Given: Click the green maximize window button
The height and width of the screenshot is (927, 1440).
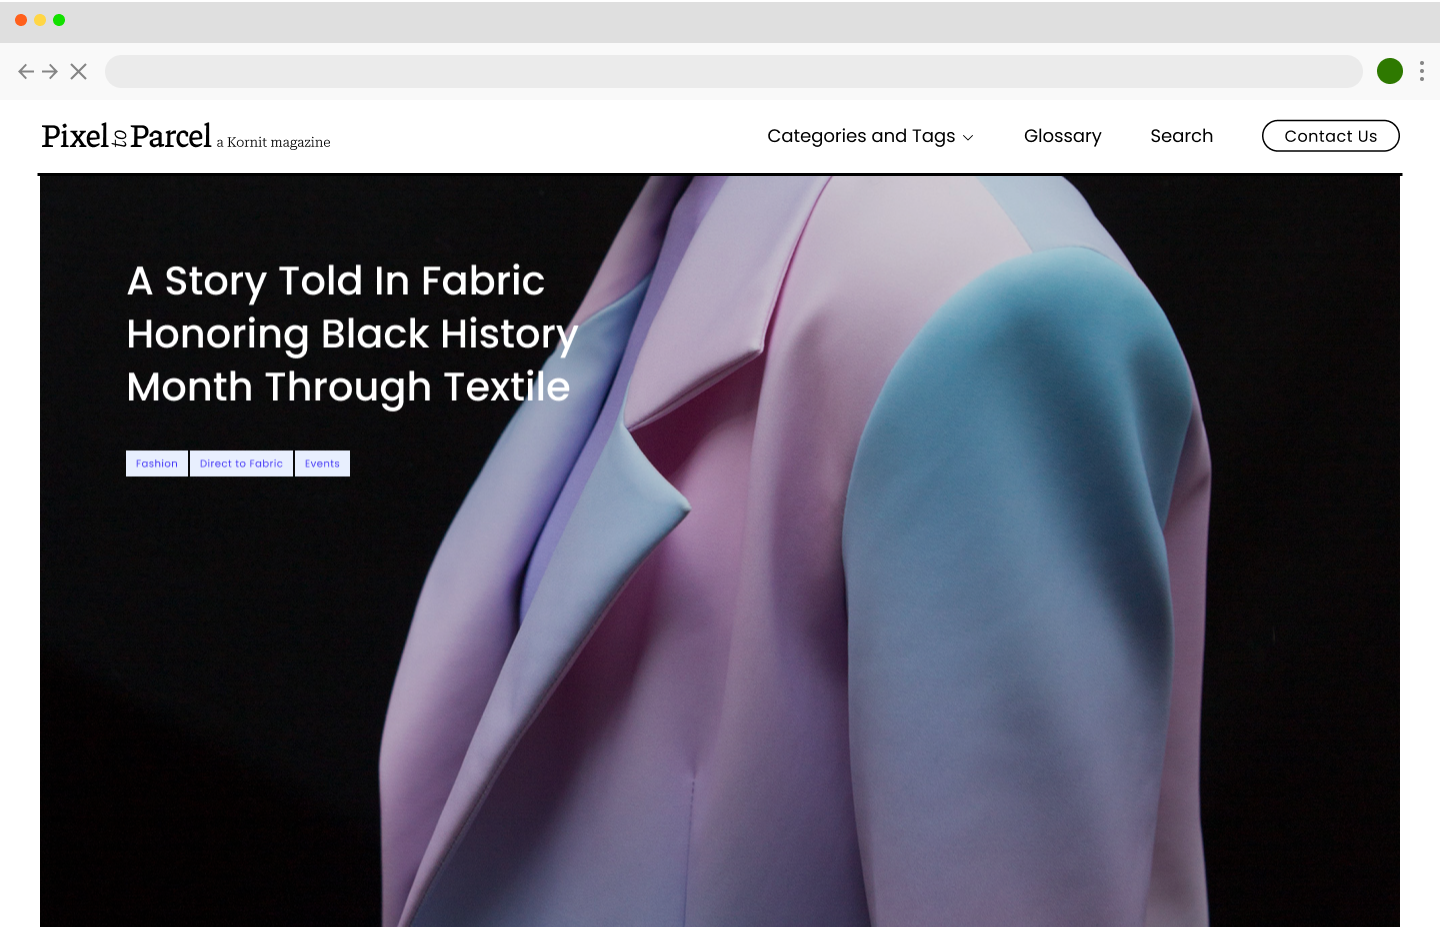Looking at the screenshot, I should 59,20.
